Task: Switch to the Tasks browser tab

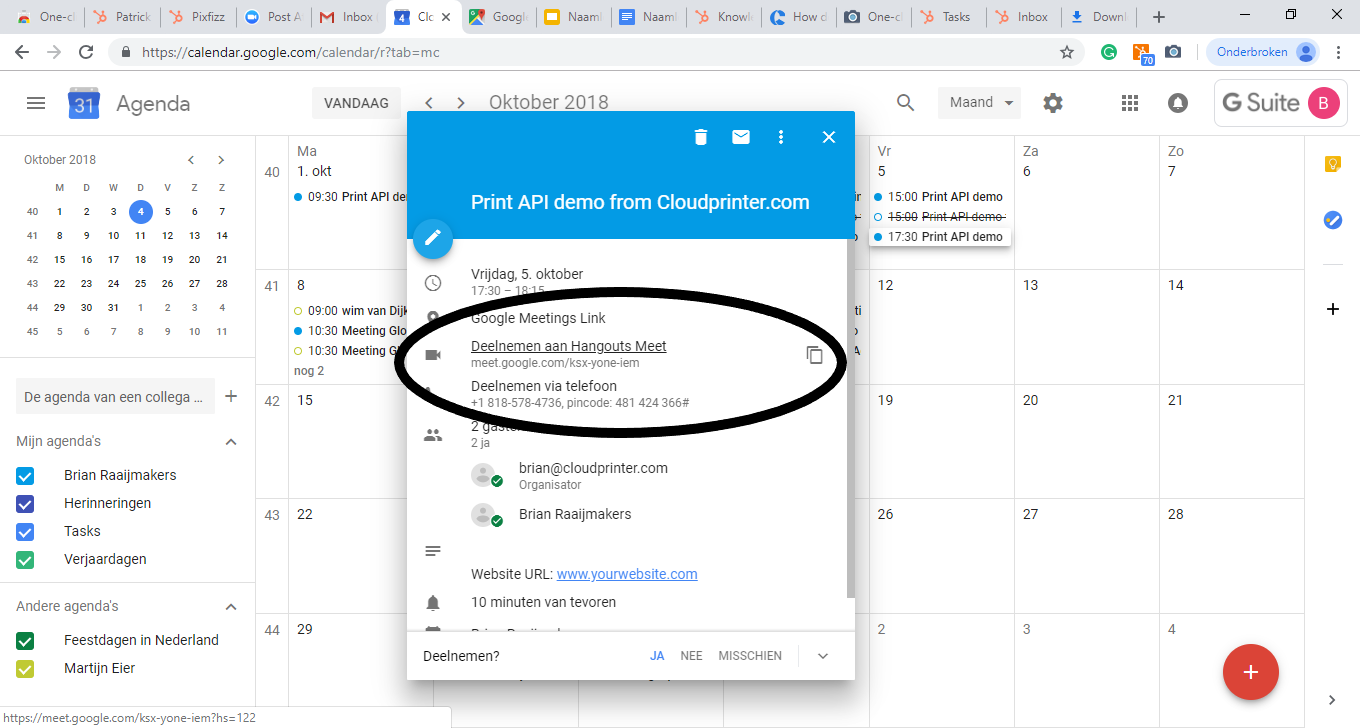Action: tap(947, 17)
